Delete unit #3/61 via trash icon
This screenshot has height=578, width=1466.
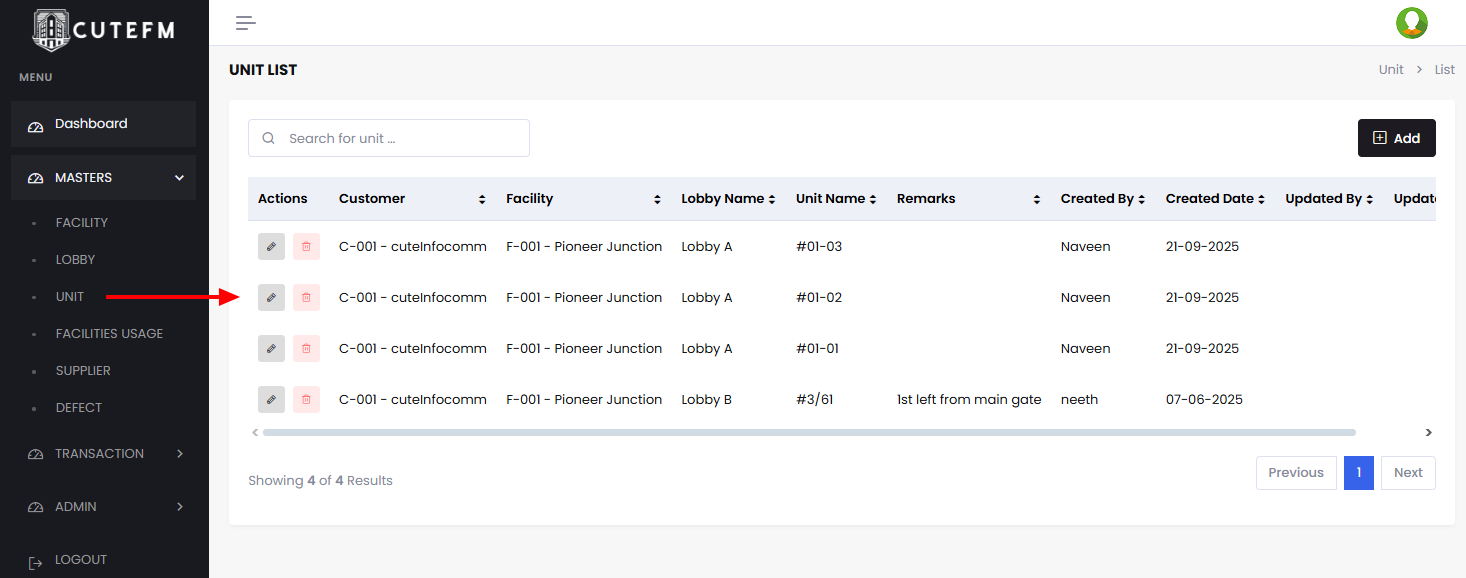[x=306, y=399]
